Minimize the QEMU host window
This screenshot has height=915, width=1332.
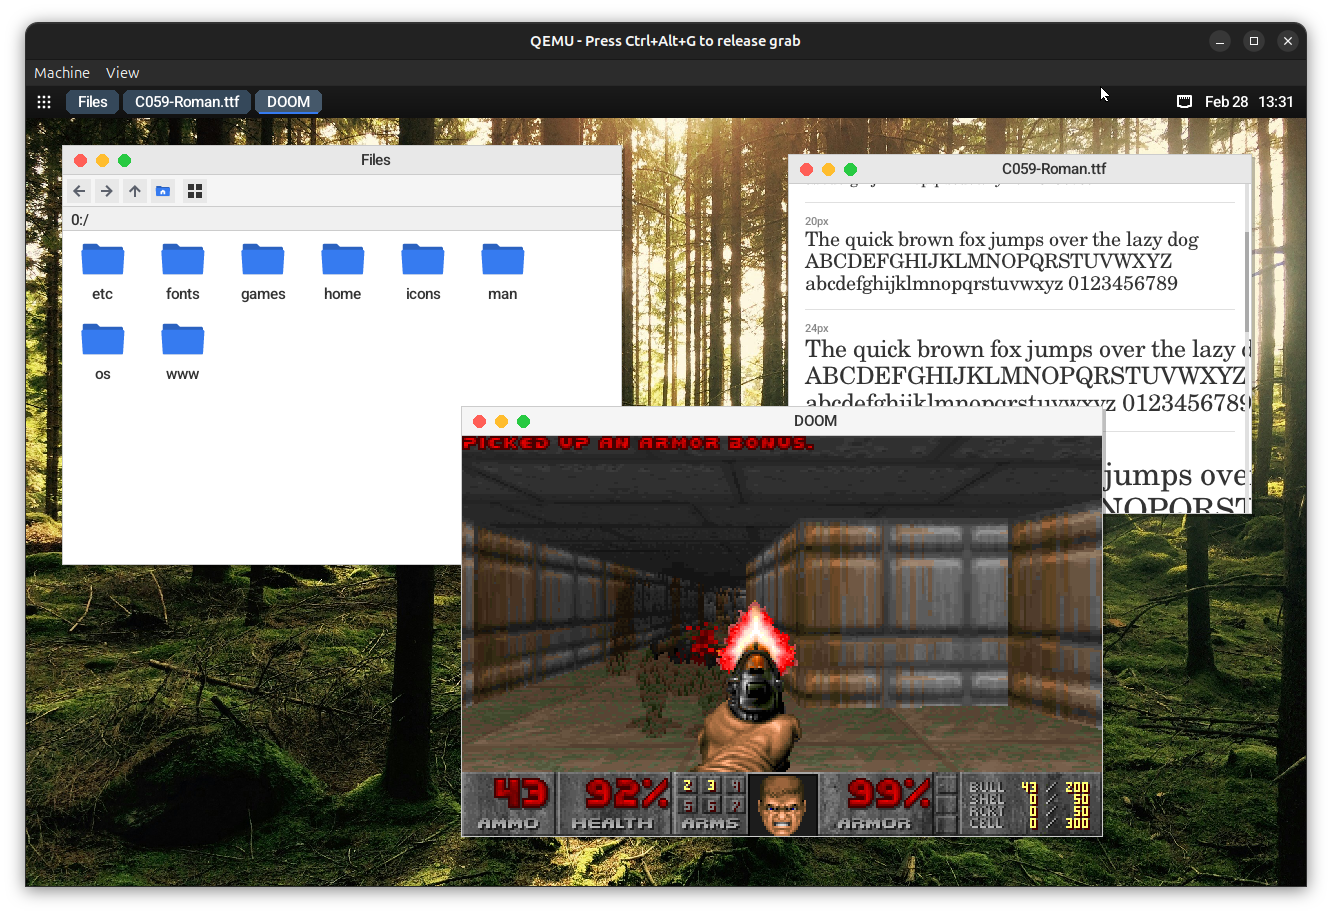tap(1220, 41)
